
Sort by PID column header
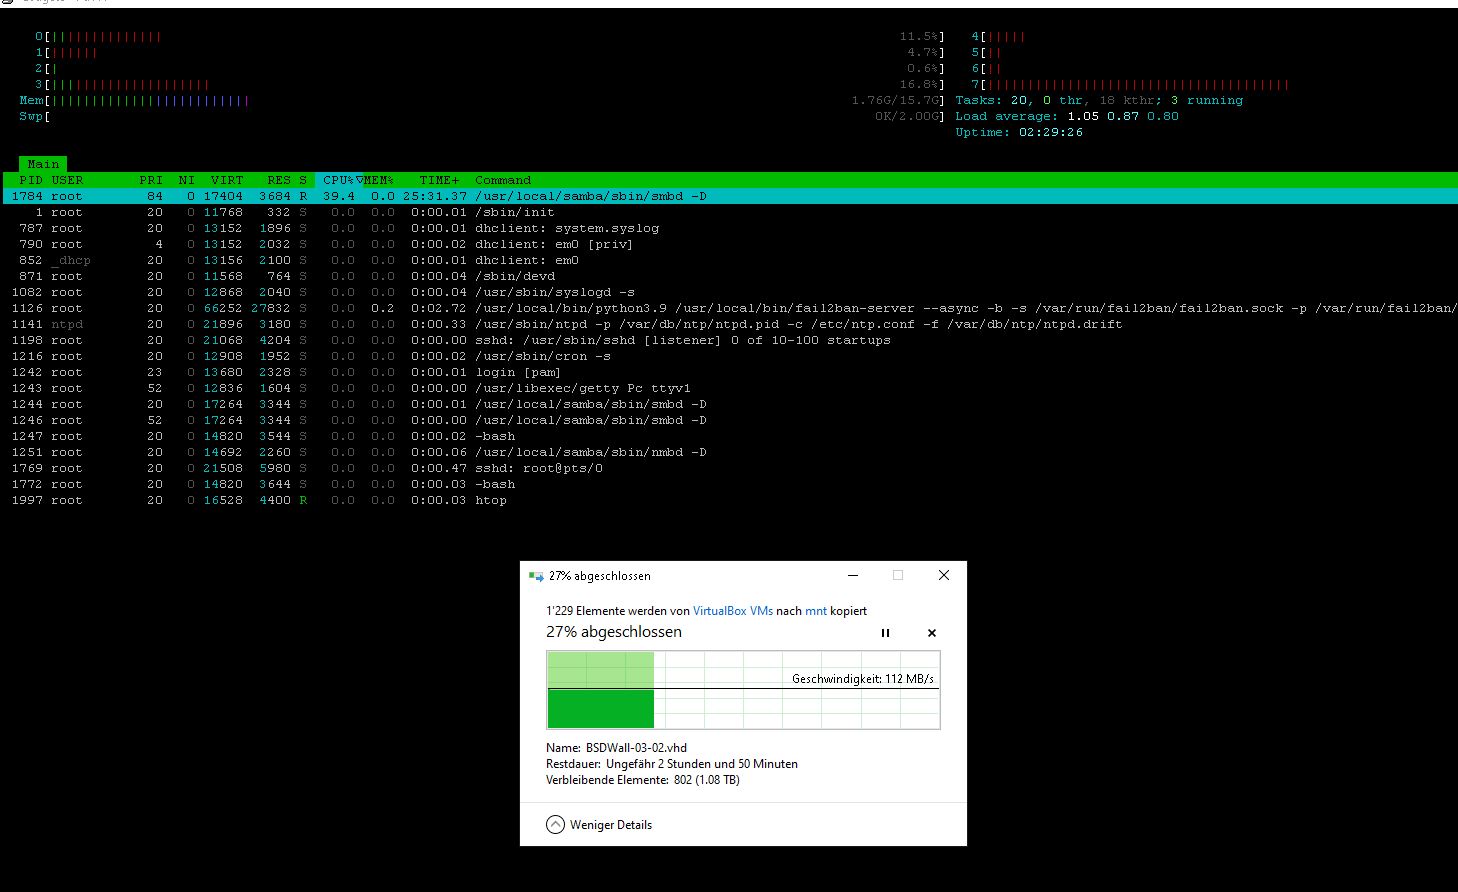(x=31, y=180)
